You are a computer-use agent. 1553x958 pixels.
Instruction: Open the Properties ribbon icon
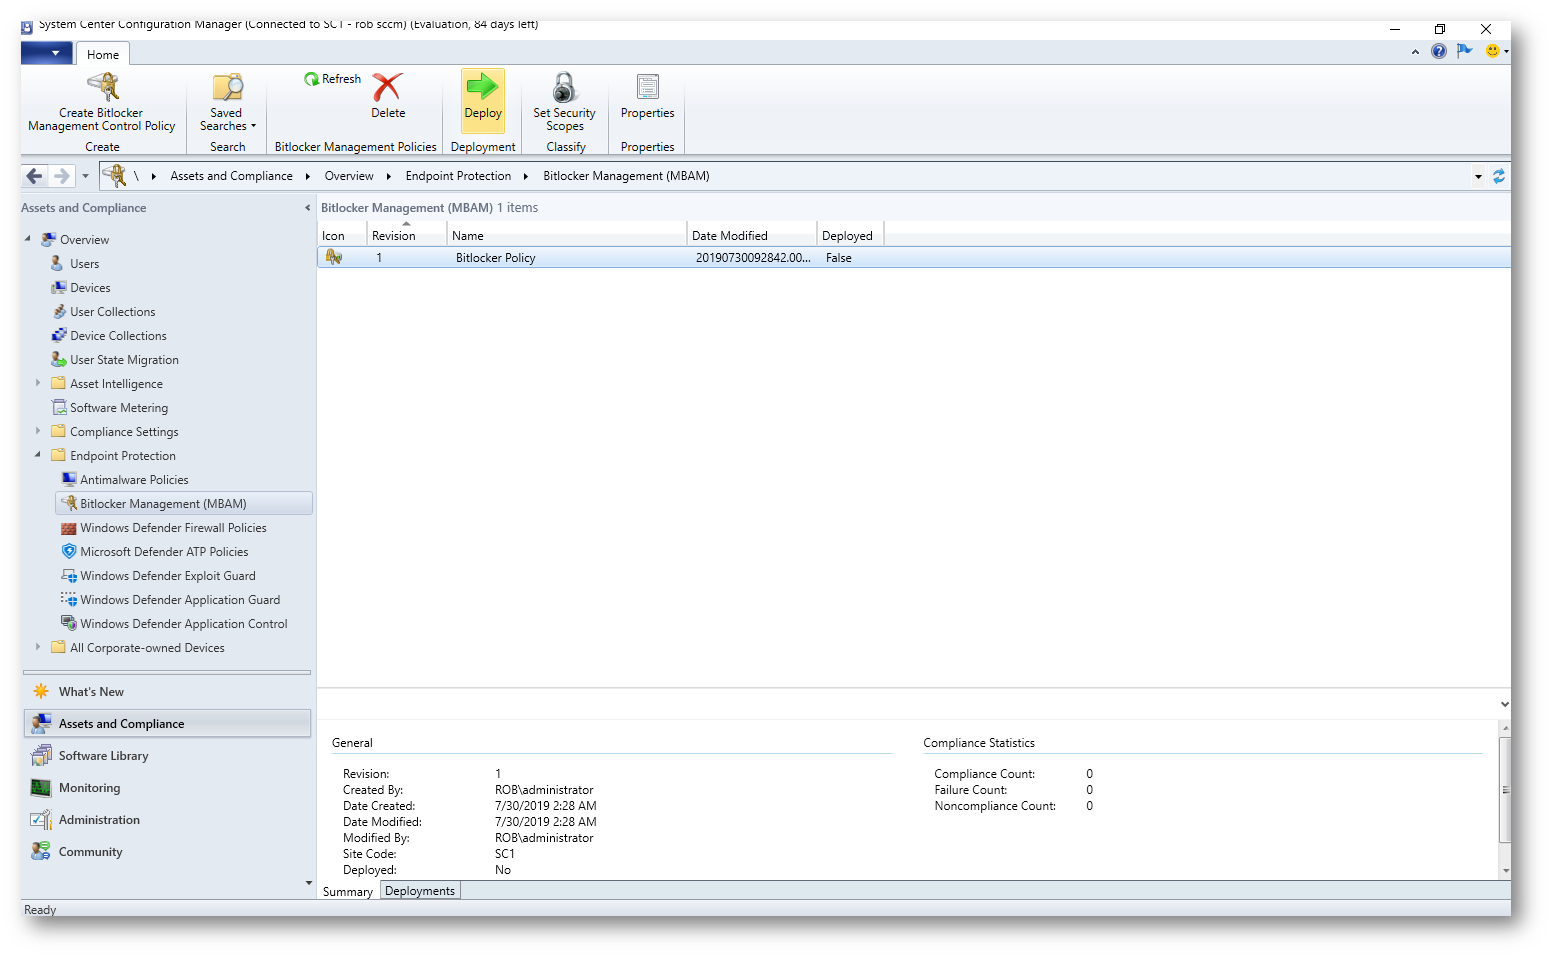[647, 88]
